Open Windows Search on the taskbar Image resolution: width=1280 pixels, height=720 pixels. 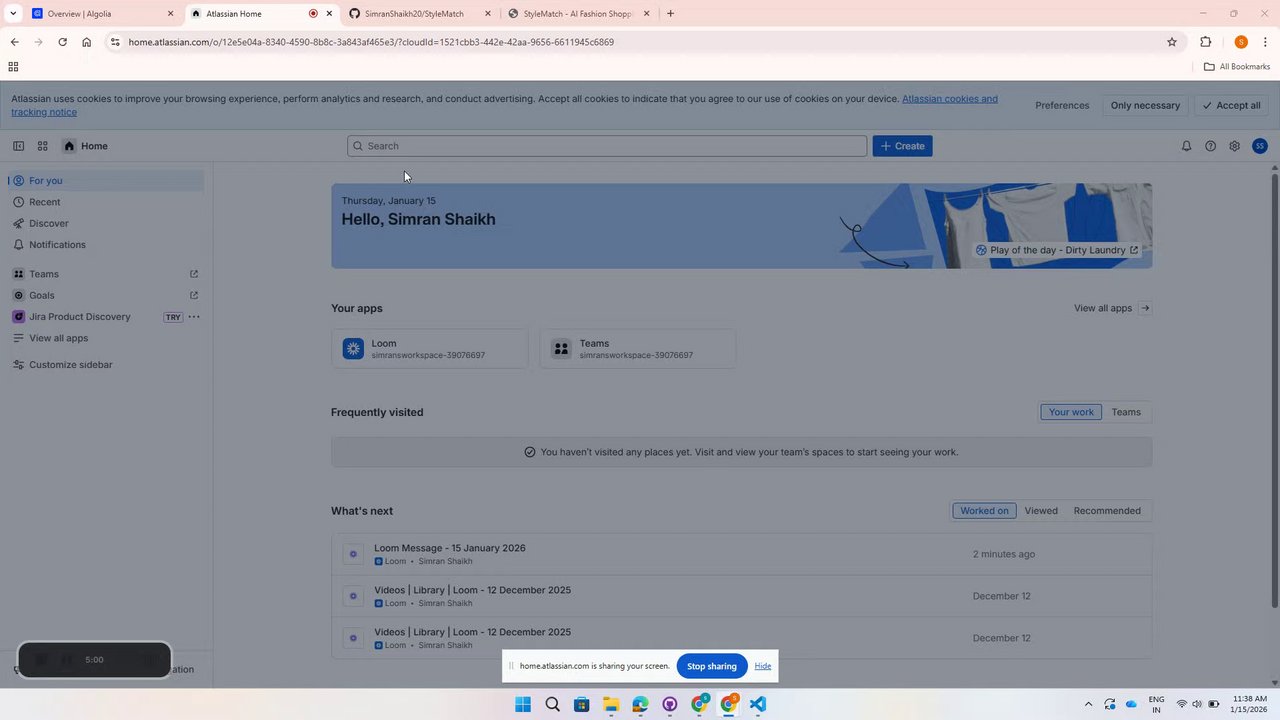(x=552, y=704)
